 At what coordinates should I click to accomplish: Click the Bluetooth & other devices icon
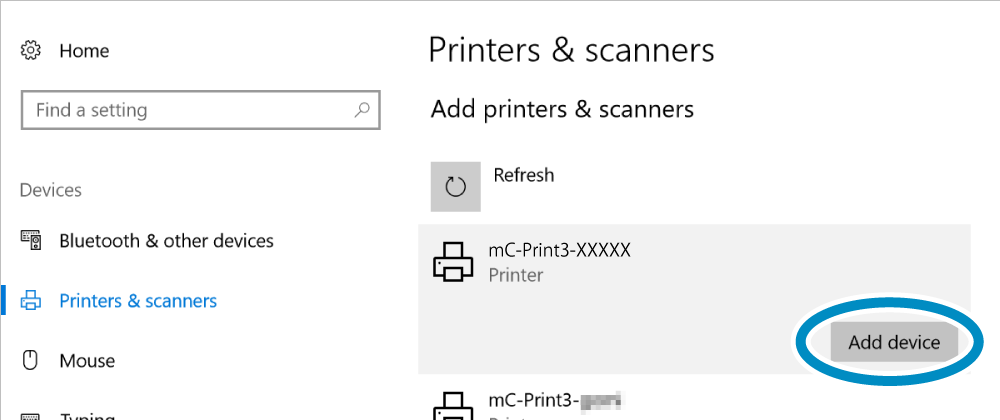coord(31,241)
